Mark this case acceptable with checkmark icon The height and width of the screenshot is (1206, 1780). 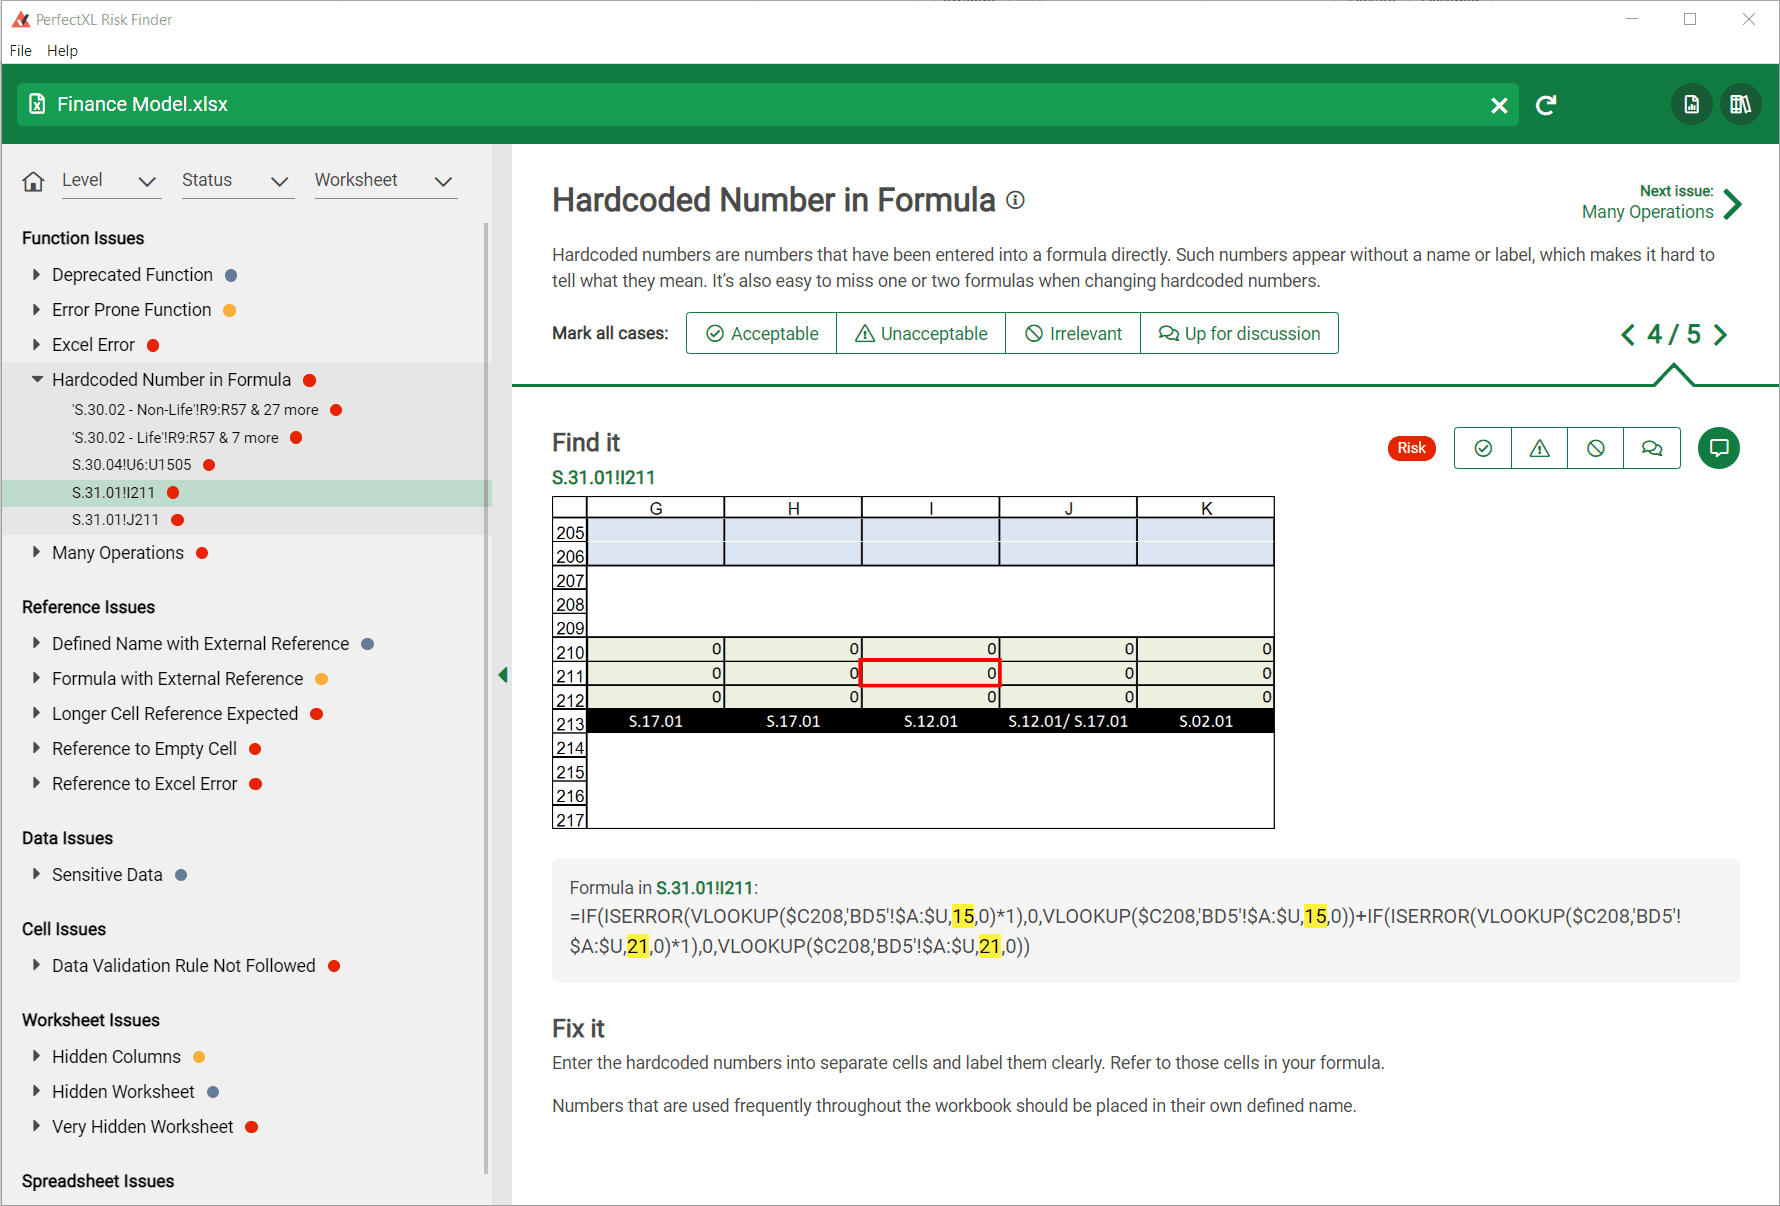pos(1483,448)
